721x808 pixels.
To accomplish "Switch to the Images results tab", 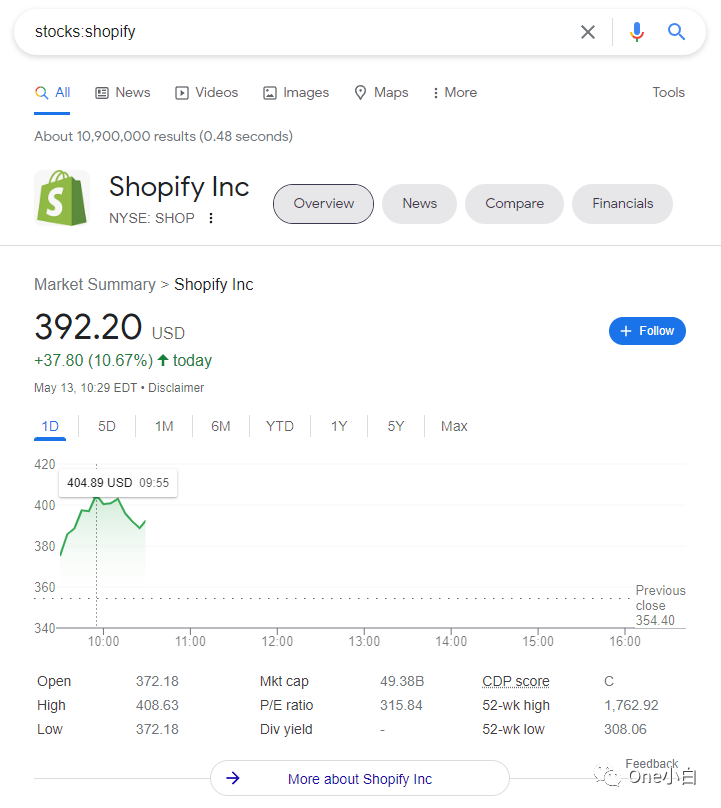I will pyautogui.click(x=296, y=93).
